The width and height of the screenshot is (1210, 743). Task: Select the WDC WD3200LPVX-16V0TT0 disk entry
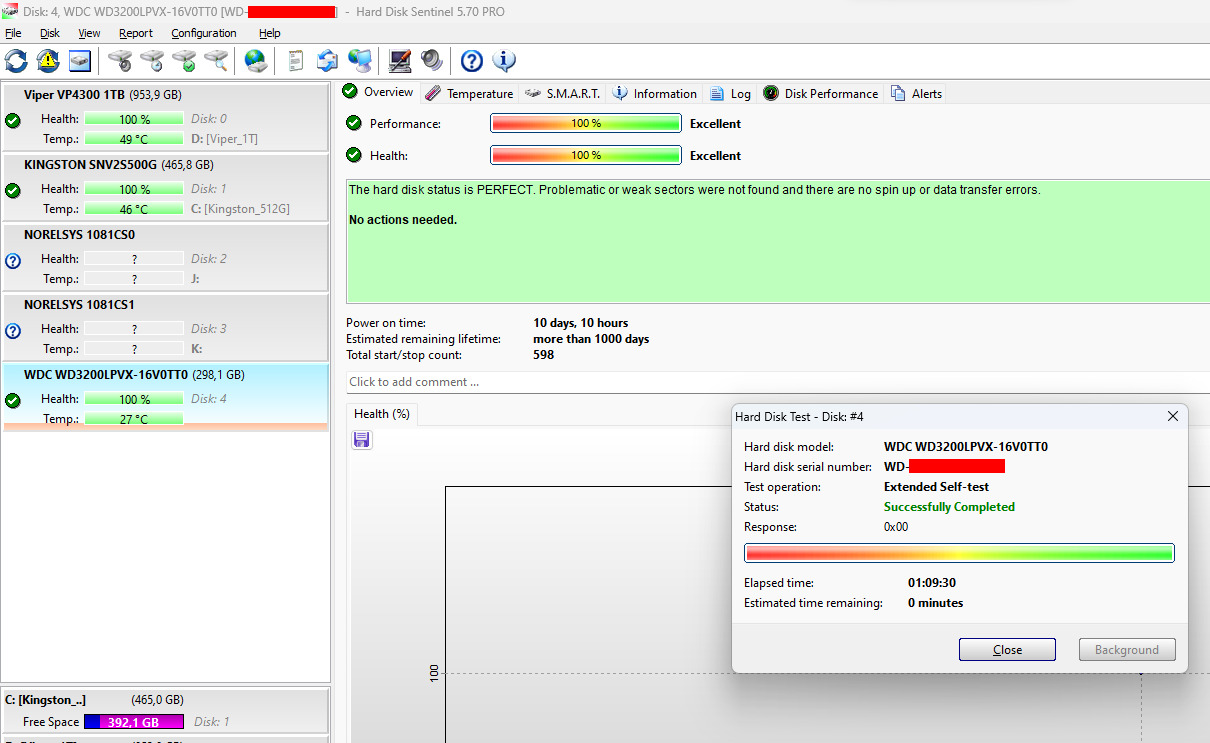(165, 398)
